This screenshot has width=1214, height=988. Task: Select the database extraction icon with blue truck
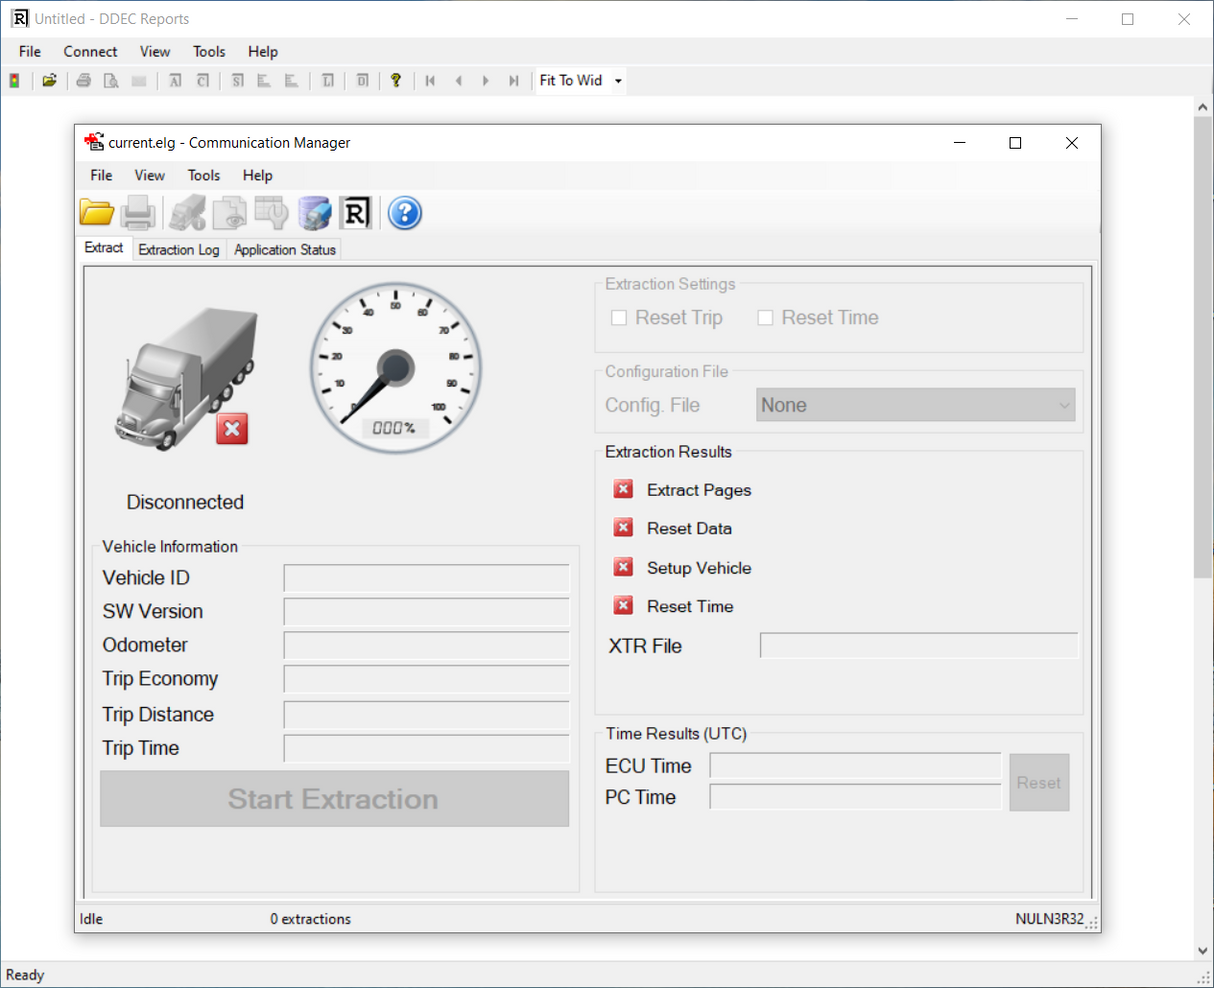pyautogui.click(x=314, y=211)
